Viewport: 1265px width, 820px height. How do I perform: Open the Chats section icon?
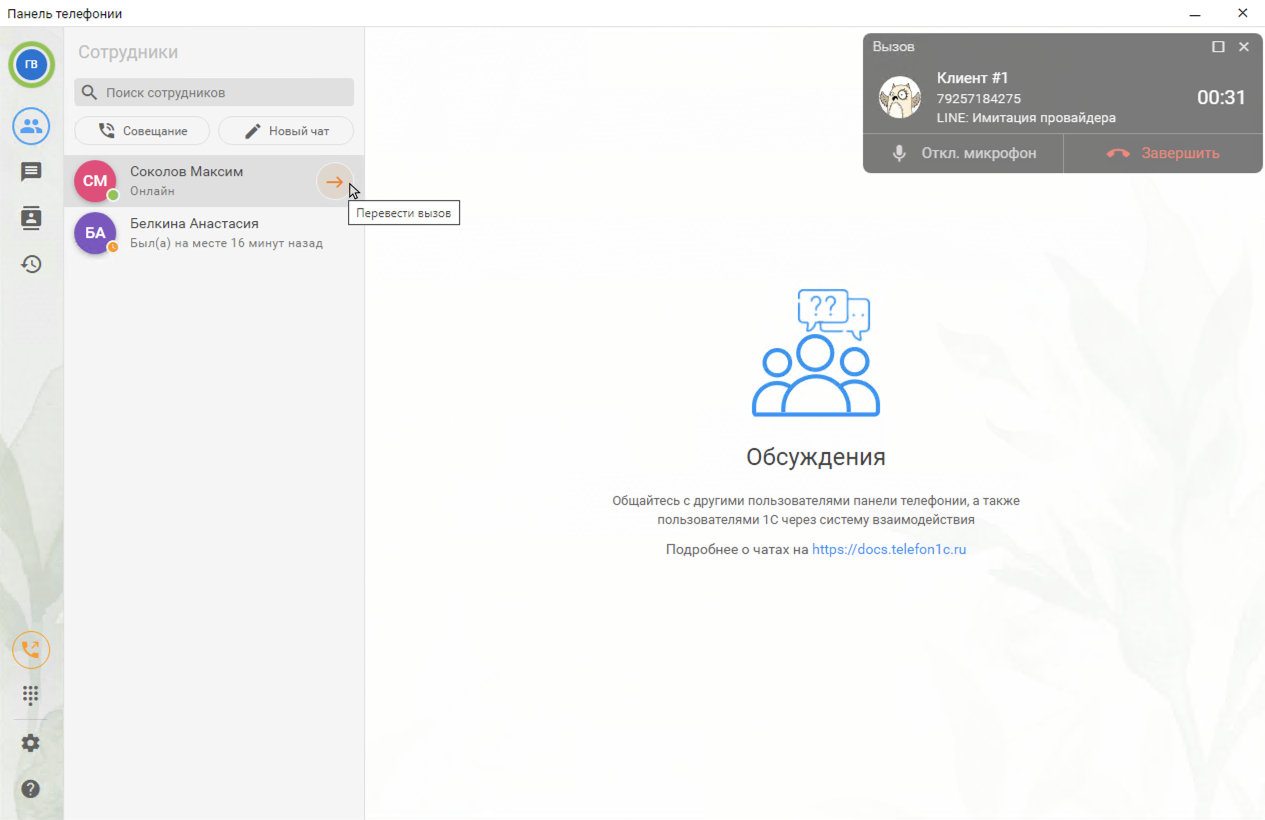31,172
